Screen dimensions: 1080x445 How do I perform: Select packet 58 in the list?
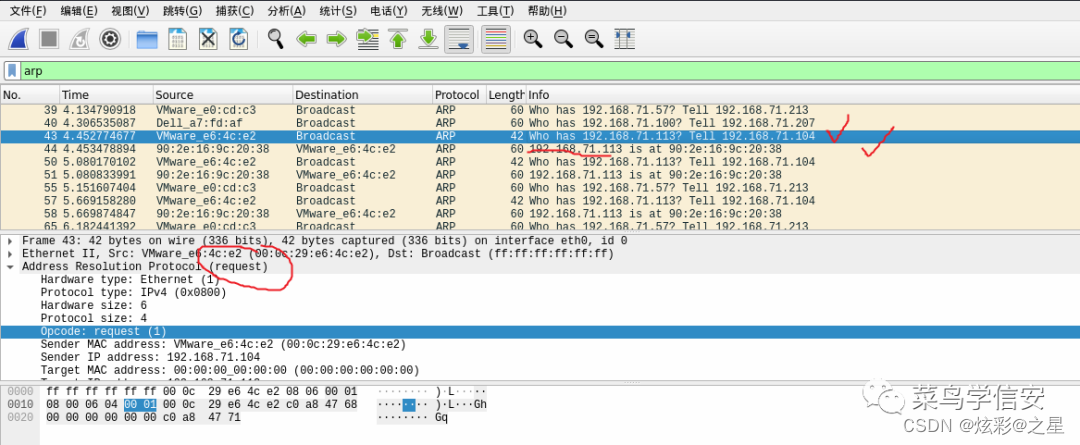pyautogui.click(x=540, y=214)
